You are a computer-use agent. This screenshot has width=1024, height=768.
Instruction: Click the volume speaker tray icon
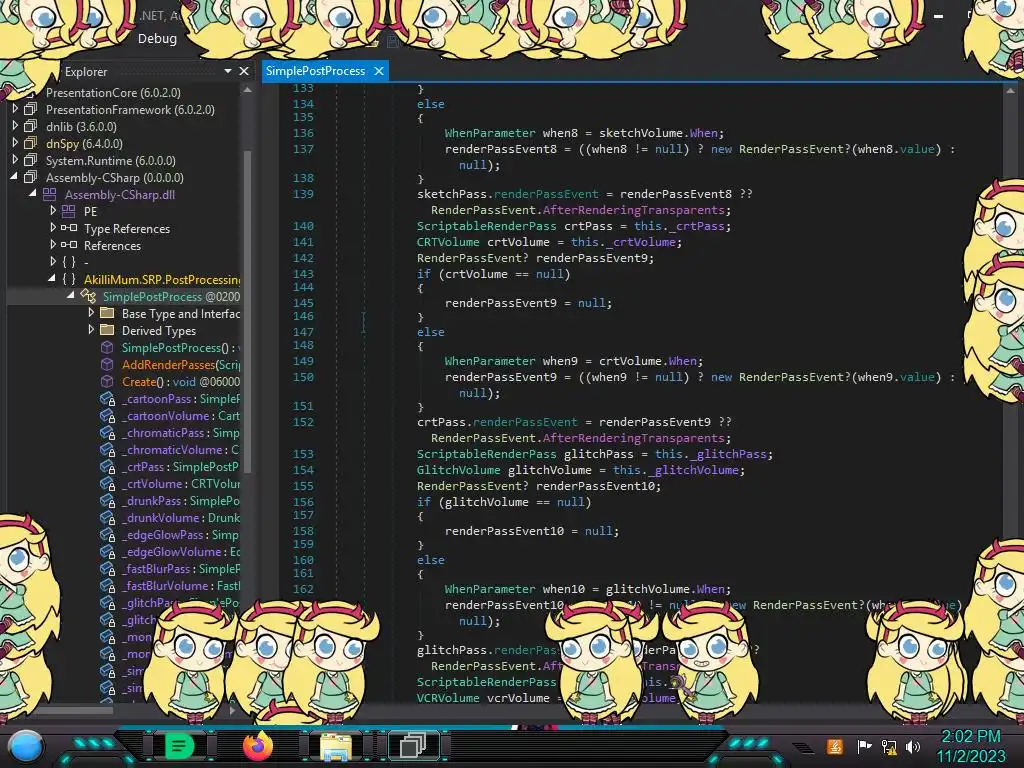tap(913, 746)
